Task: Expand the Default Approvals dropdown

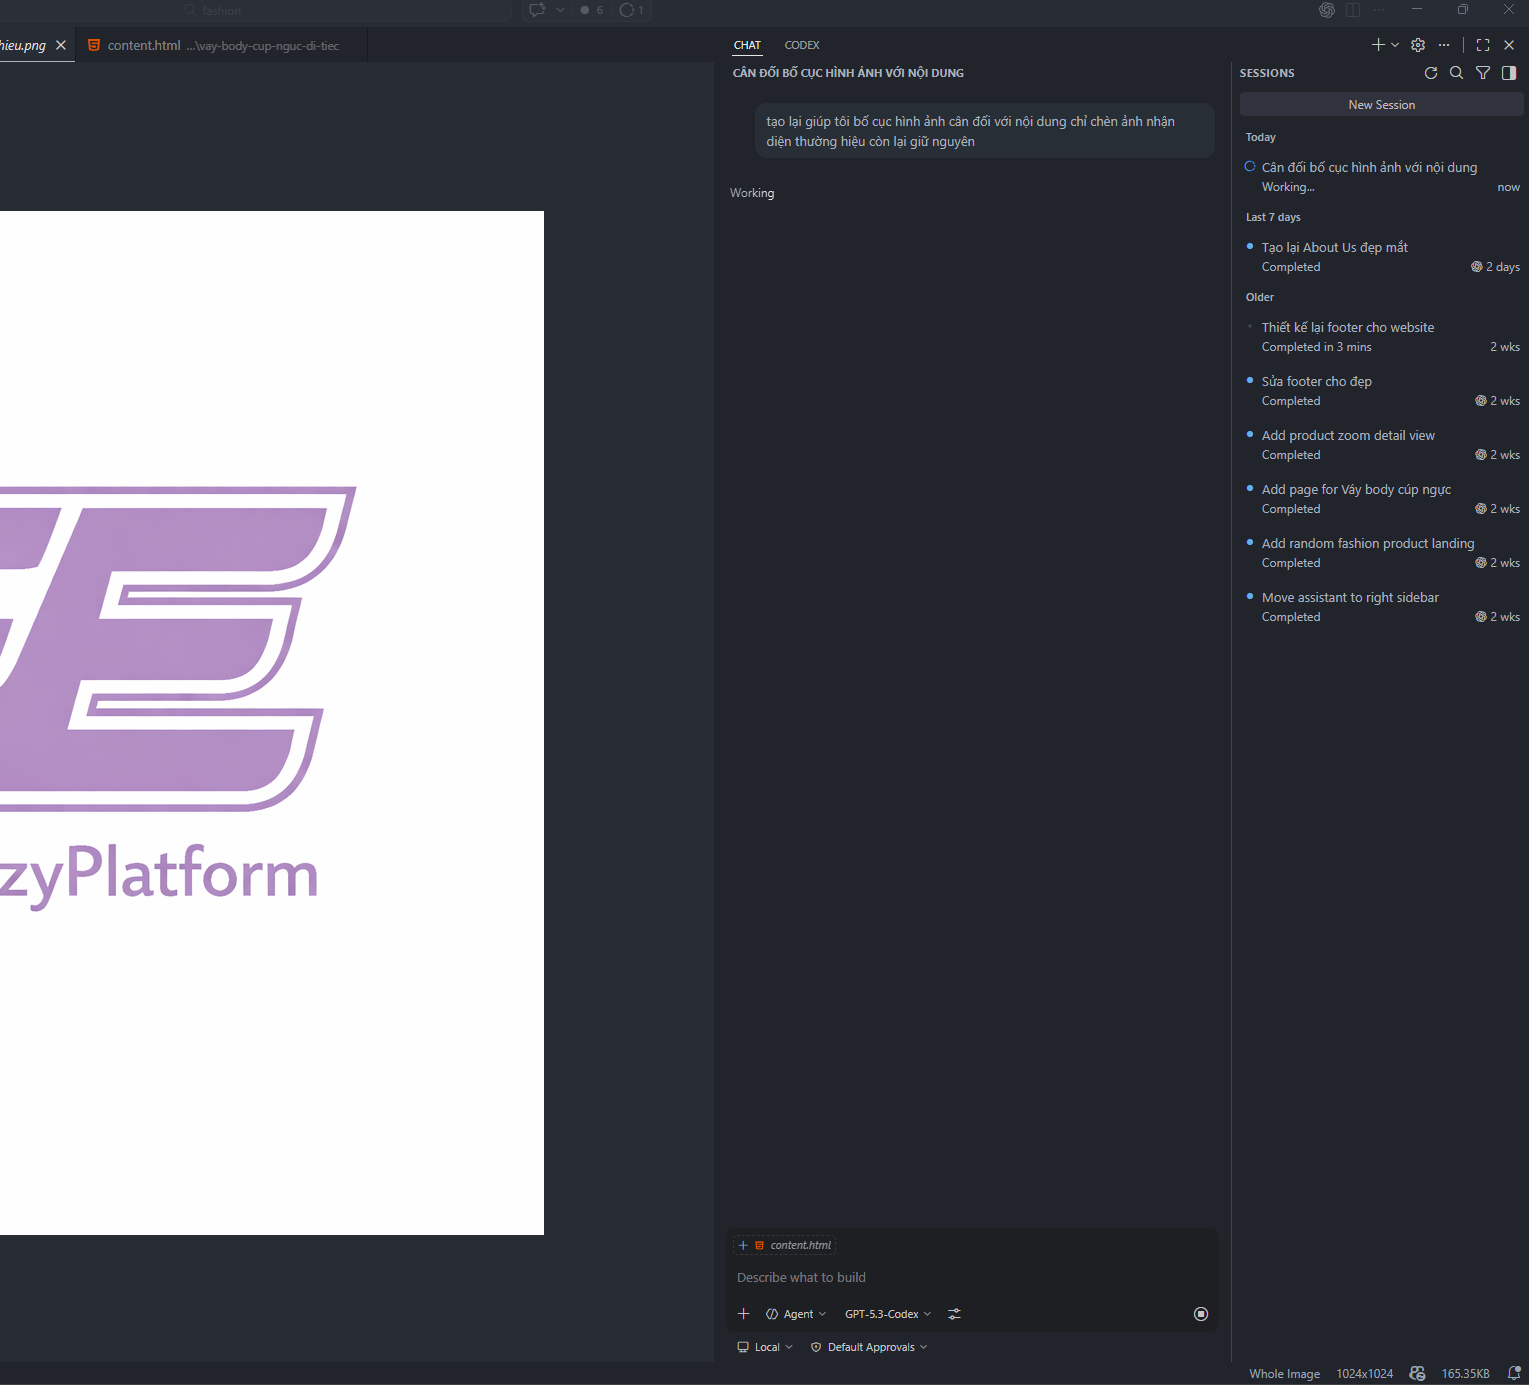Action: tap(869, 1347)
